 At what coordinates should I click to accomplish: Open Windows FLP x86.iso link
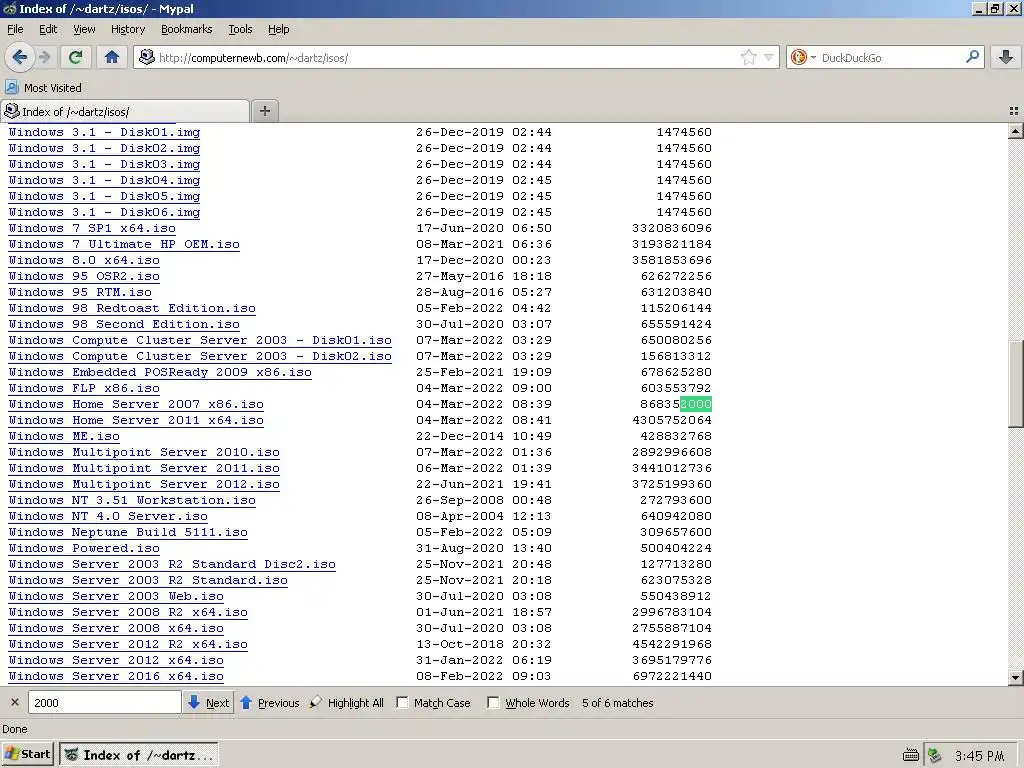[x=84, y=388]
